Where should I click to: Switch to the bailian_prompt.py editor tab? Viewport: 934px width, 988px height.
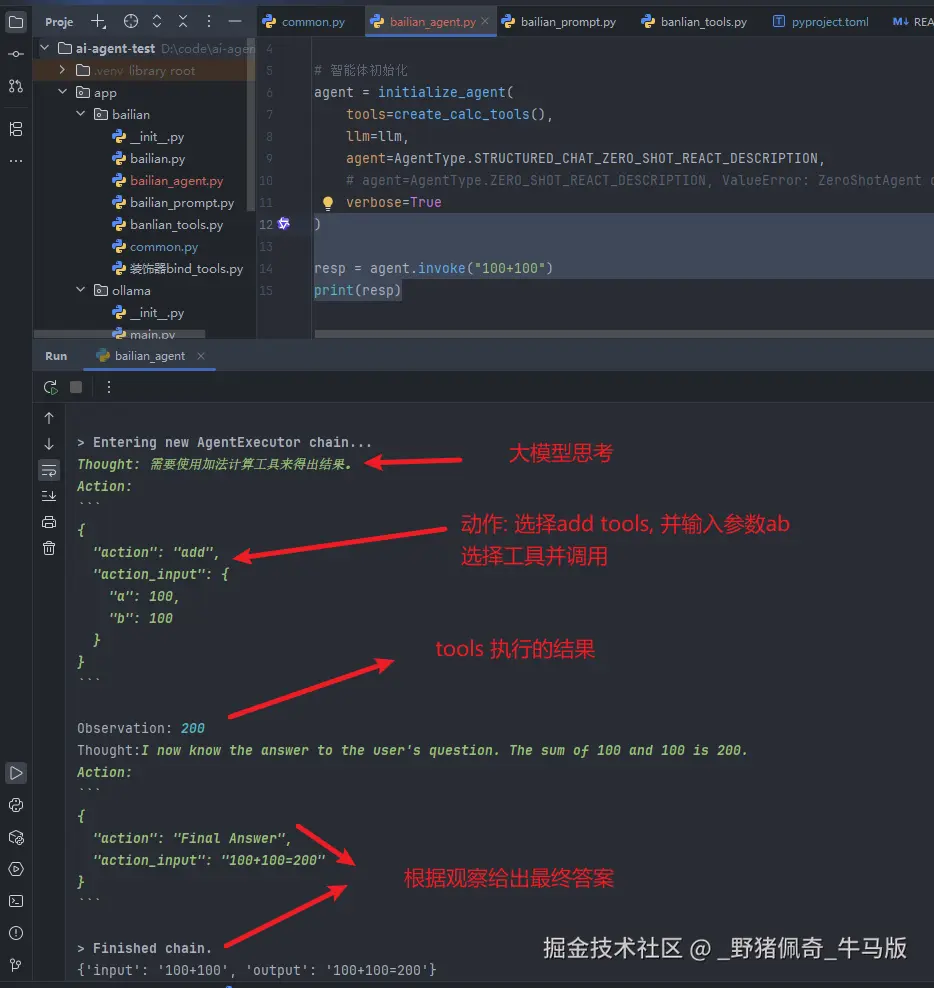(x=559, y=21)
